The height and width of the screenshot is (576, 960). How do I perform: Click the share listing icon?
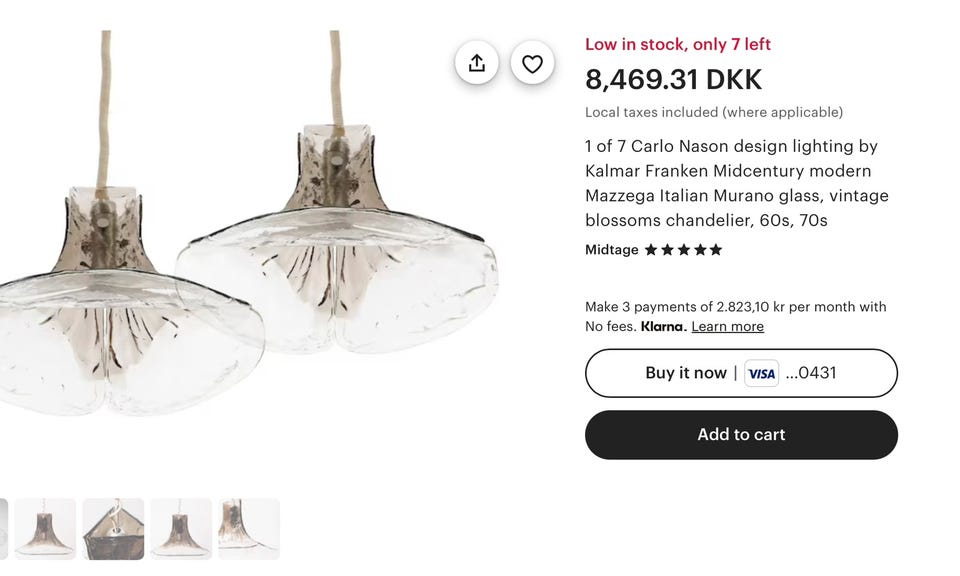pyautogui.click(x=477, y=63)
